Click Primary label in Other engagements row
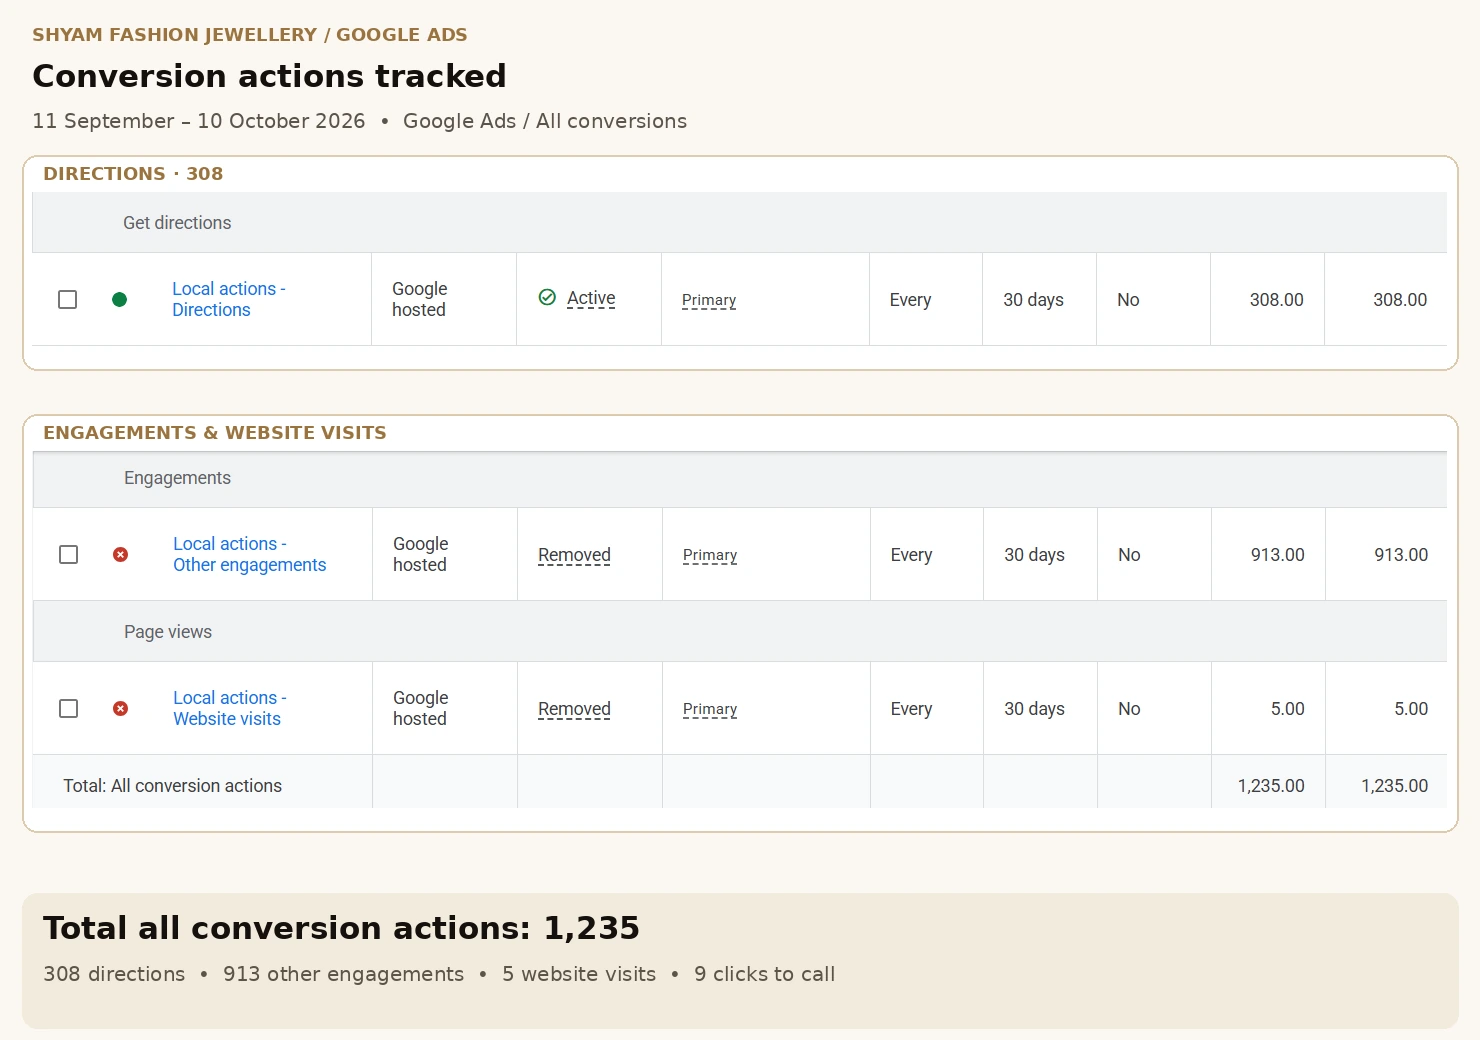The height and width of the screenshot is (1040, 1480). pyautogui.click(x=710, y=555)
